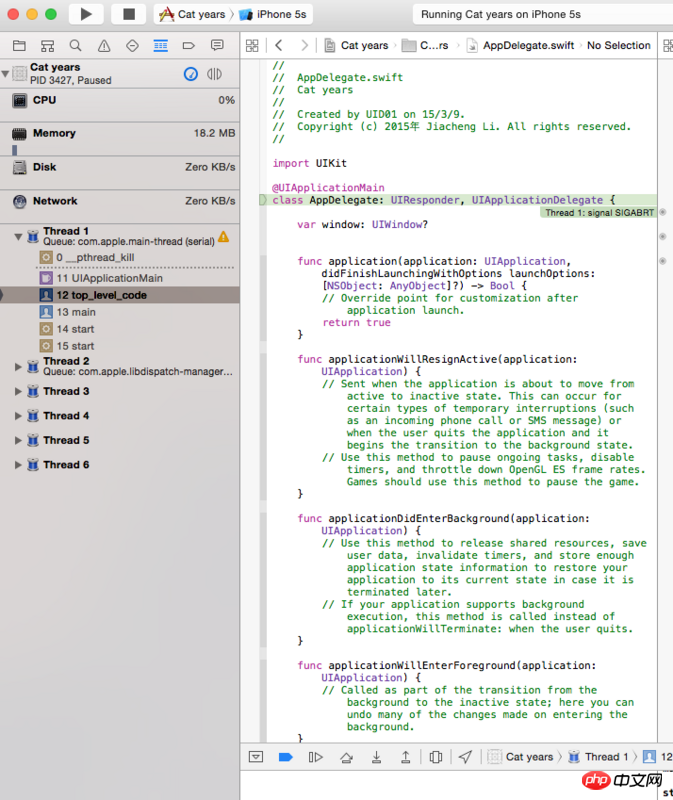673x800 pixels.
Task: Open the Find navigator magnifier icon
Action: 75,46
